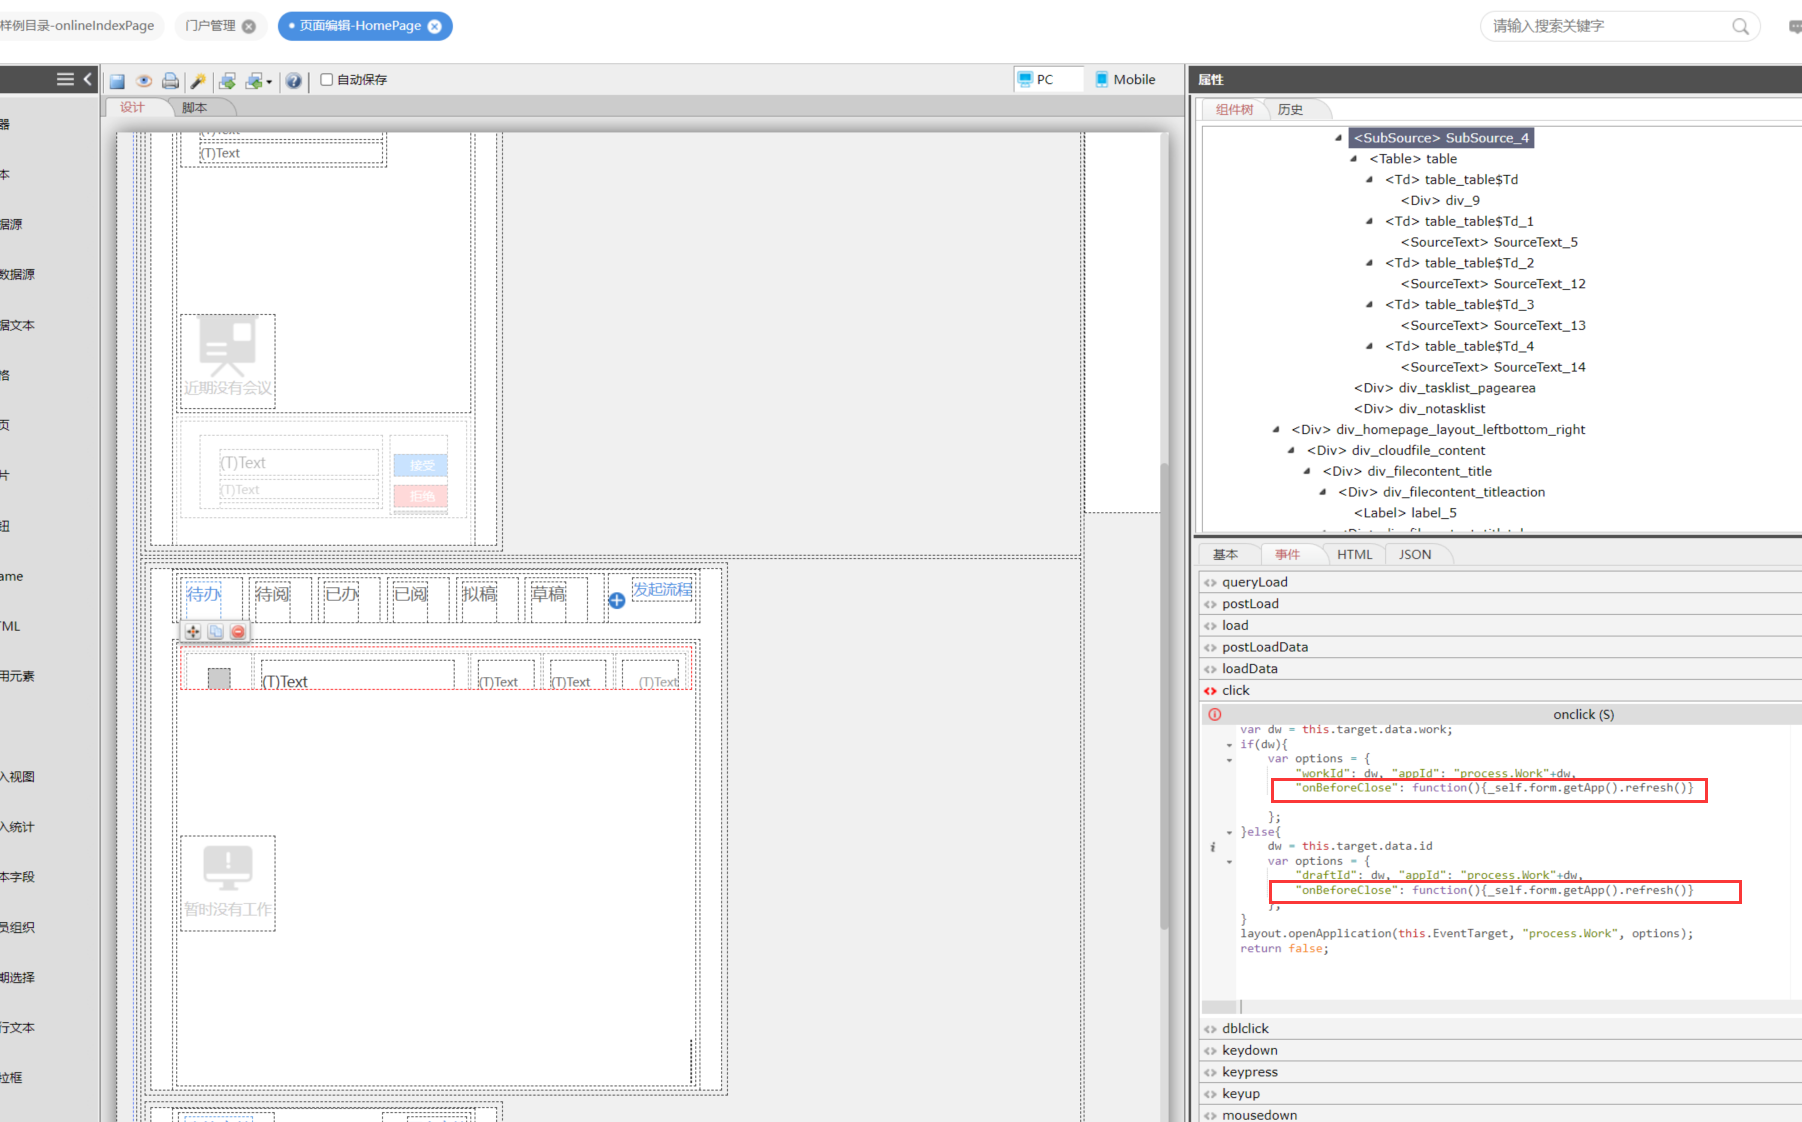Fold the }else{ code block
1802x1122 pixels.
(x=1229, y=832)
